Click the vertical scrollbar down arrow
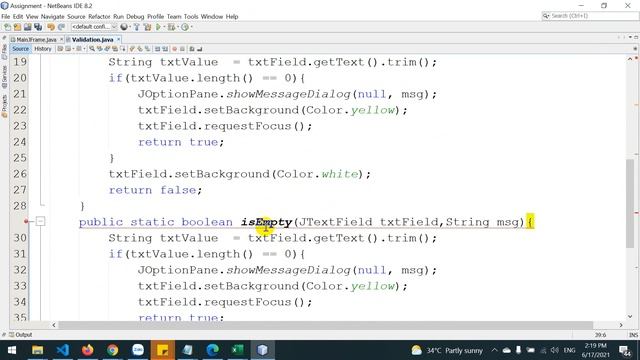 pos(630,316)
